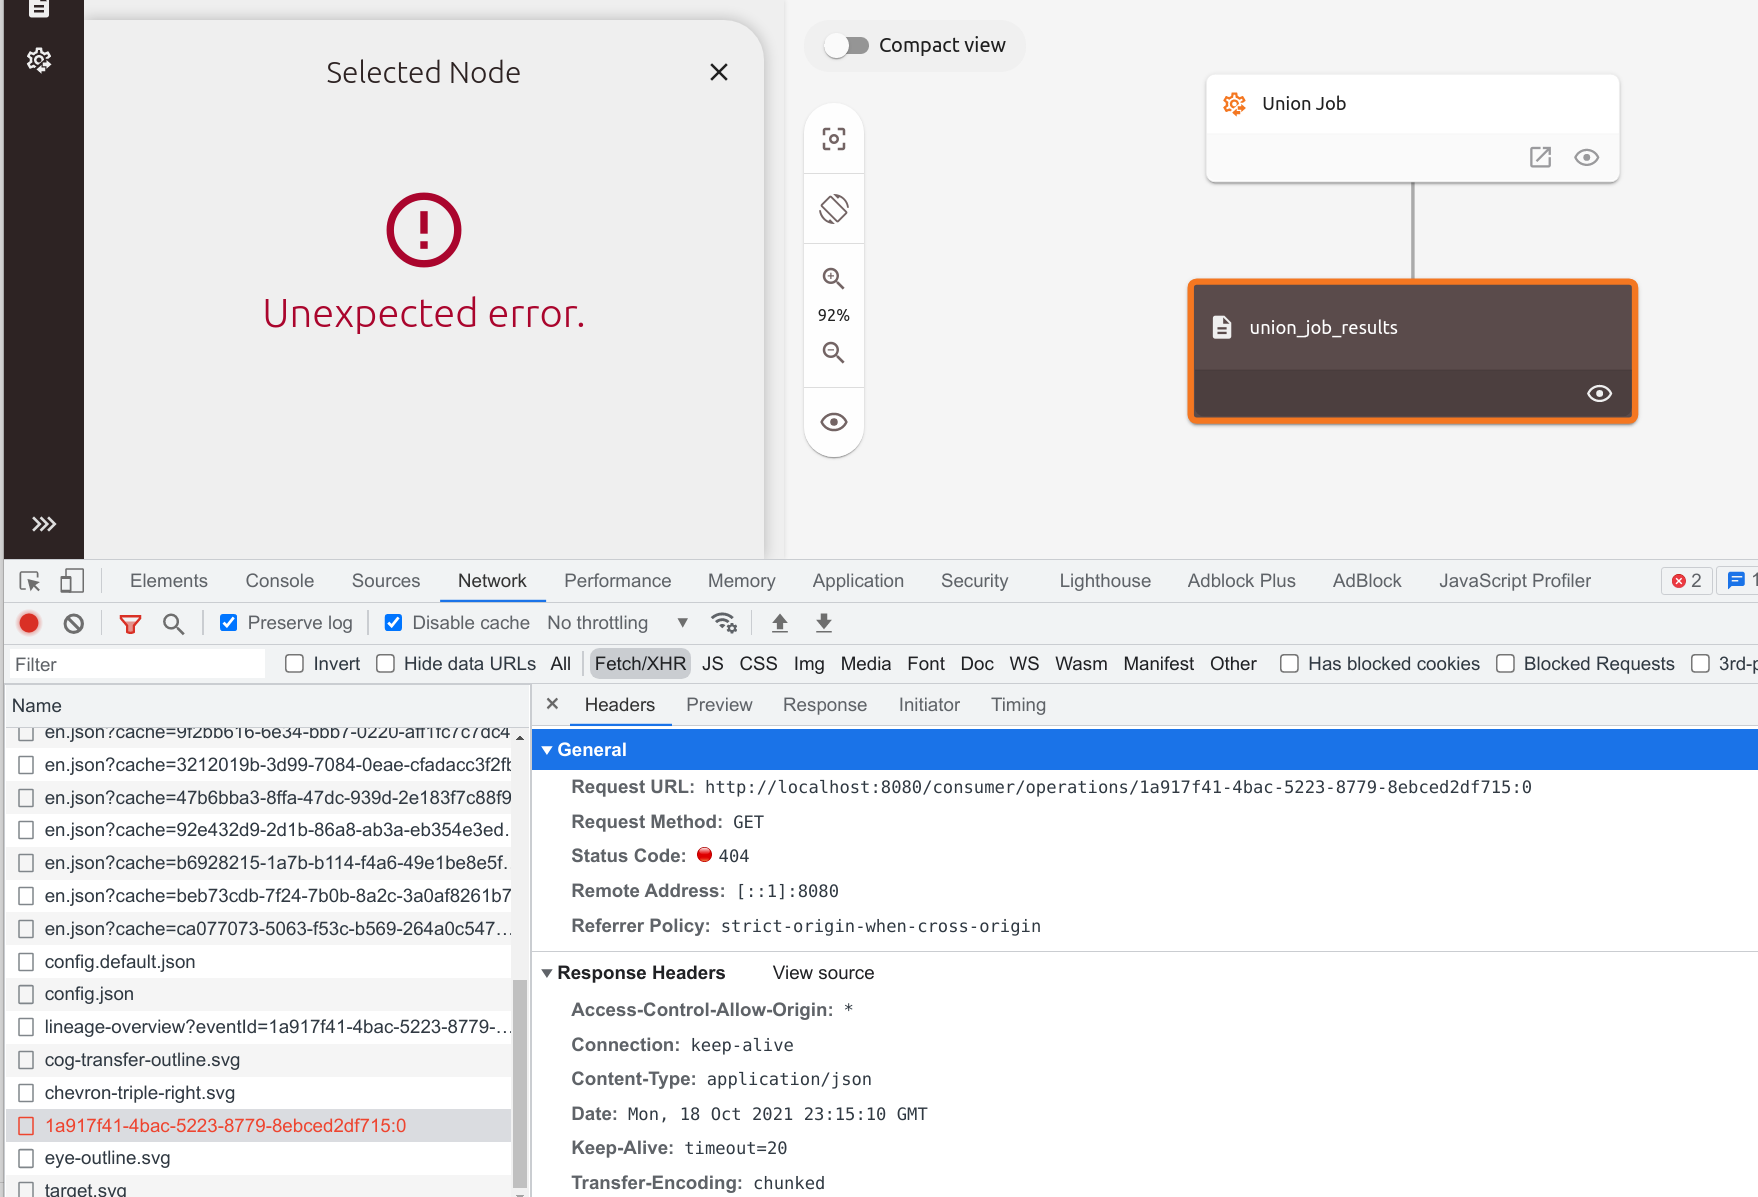The height and width of the screenshot is (1197, 1758).
Task: Apply the Fetch/XHR request filter
Action: (x=639, y=663)
